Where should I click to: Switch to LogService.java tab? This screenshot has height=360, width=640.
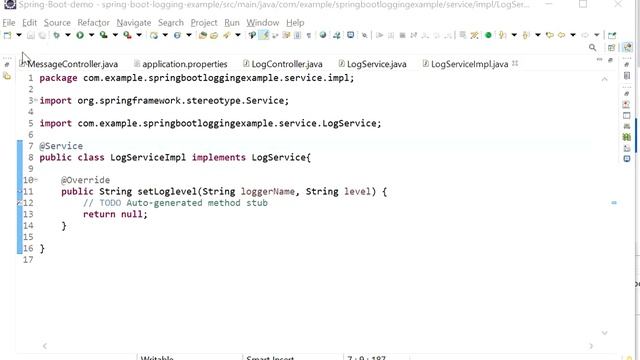click(x=373, y=64)
